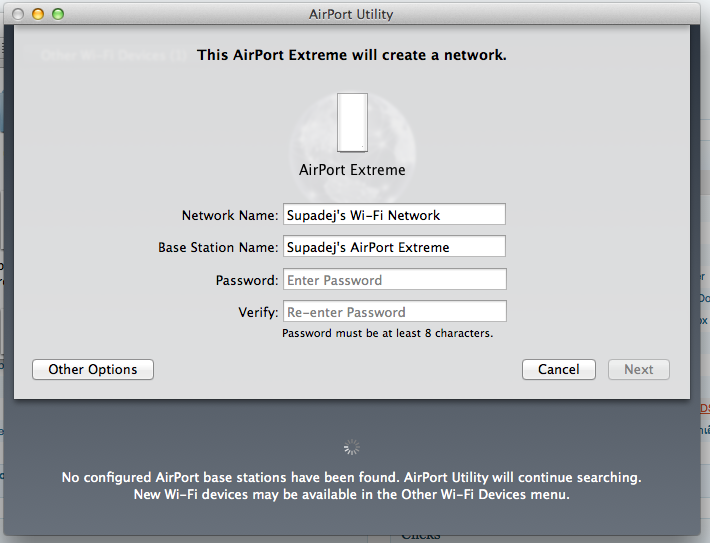Click the 'will create a network' heading

[352, 55]
